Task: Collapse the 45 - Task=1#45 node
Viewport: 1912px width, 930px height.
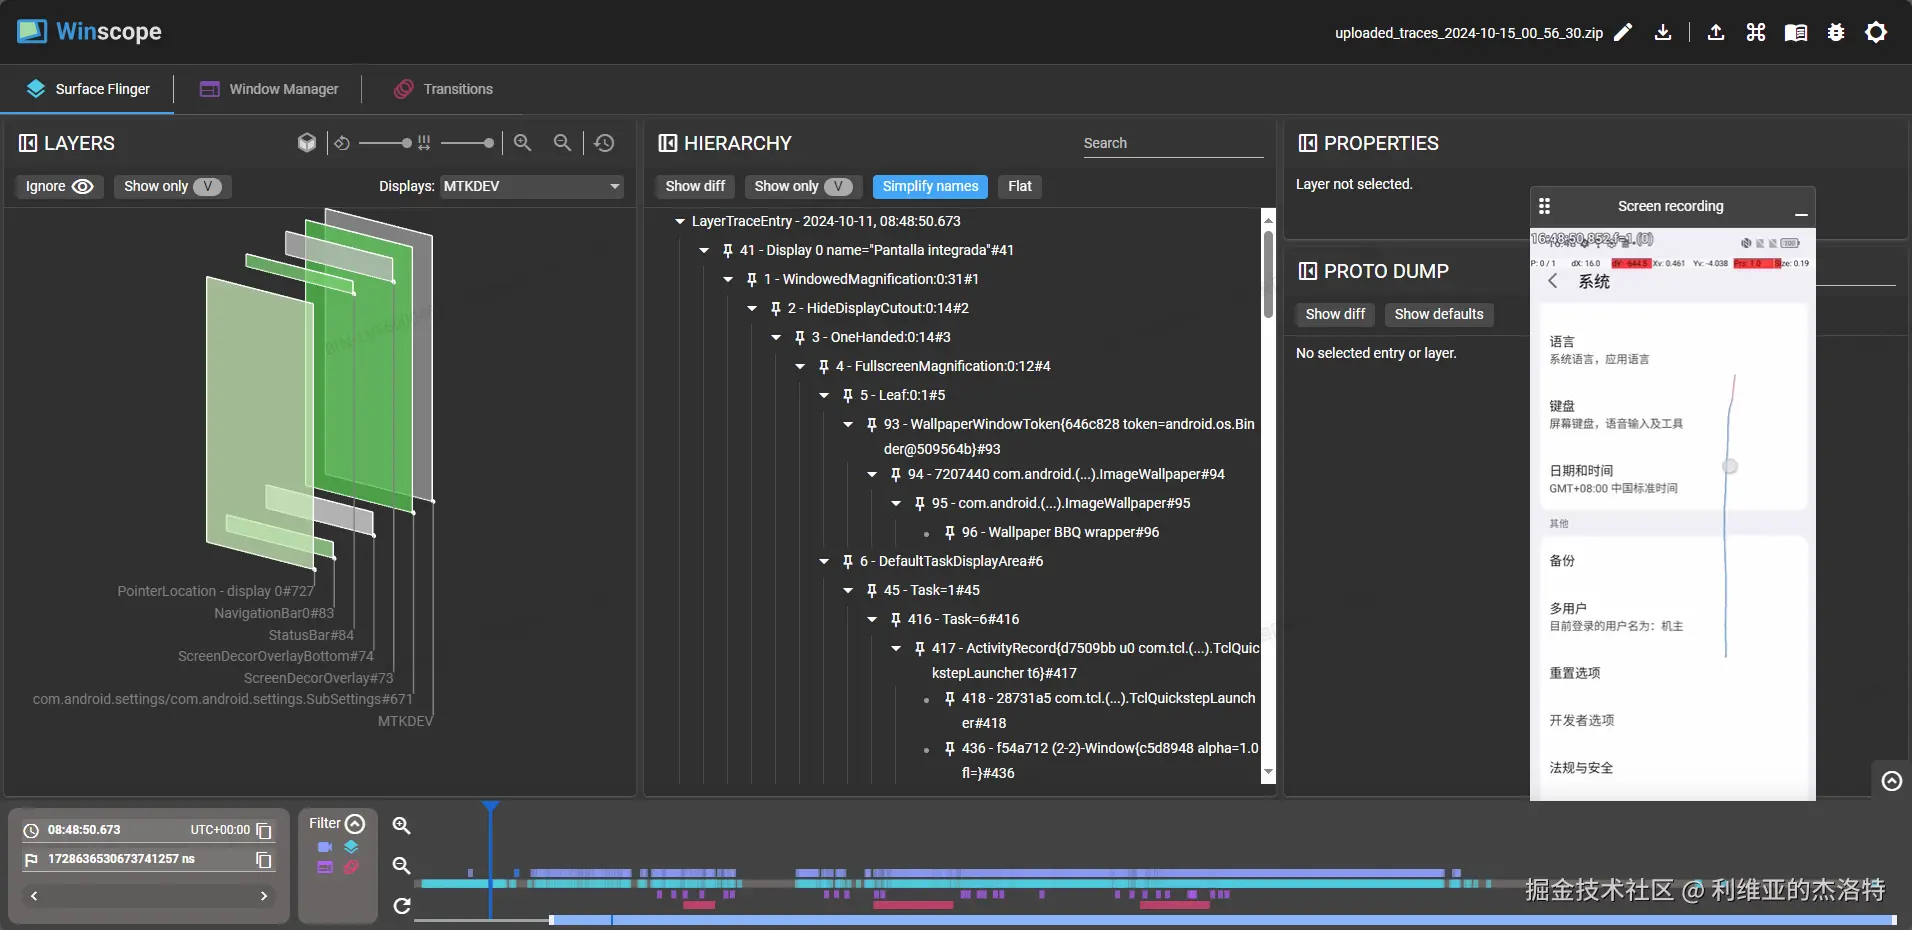Action: point(848,590)
